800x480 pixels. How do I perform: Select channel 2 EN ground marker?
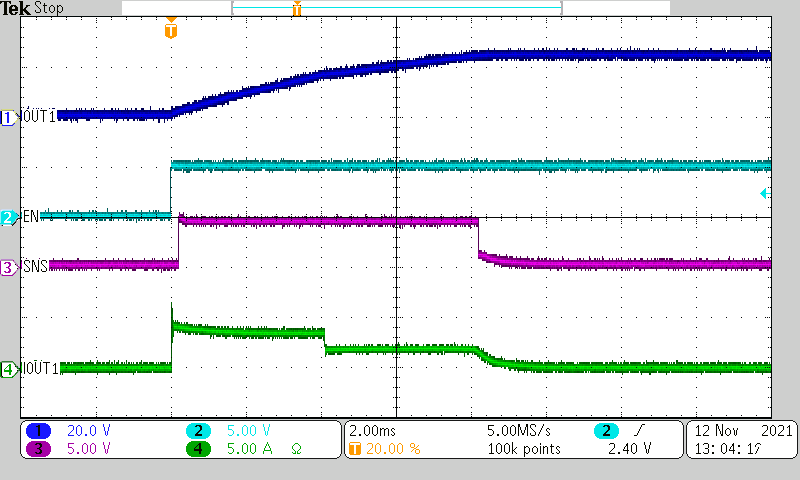(8, 217)
